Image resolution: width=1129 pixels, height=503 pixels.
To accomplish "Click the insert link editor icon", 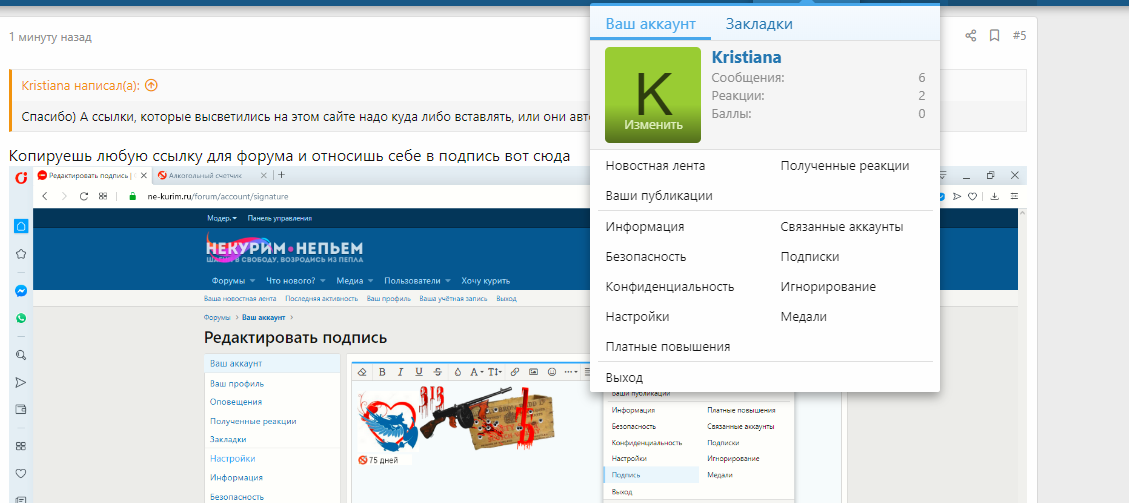I will 515,372.
